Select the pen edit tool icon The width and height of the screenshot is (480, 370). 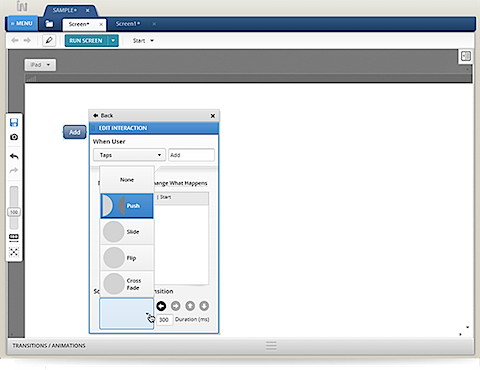click(49, 40)
